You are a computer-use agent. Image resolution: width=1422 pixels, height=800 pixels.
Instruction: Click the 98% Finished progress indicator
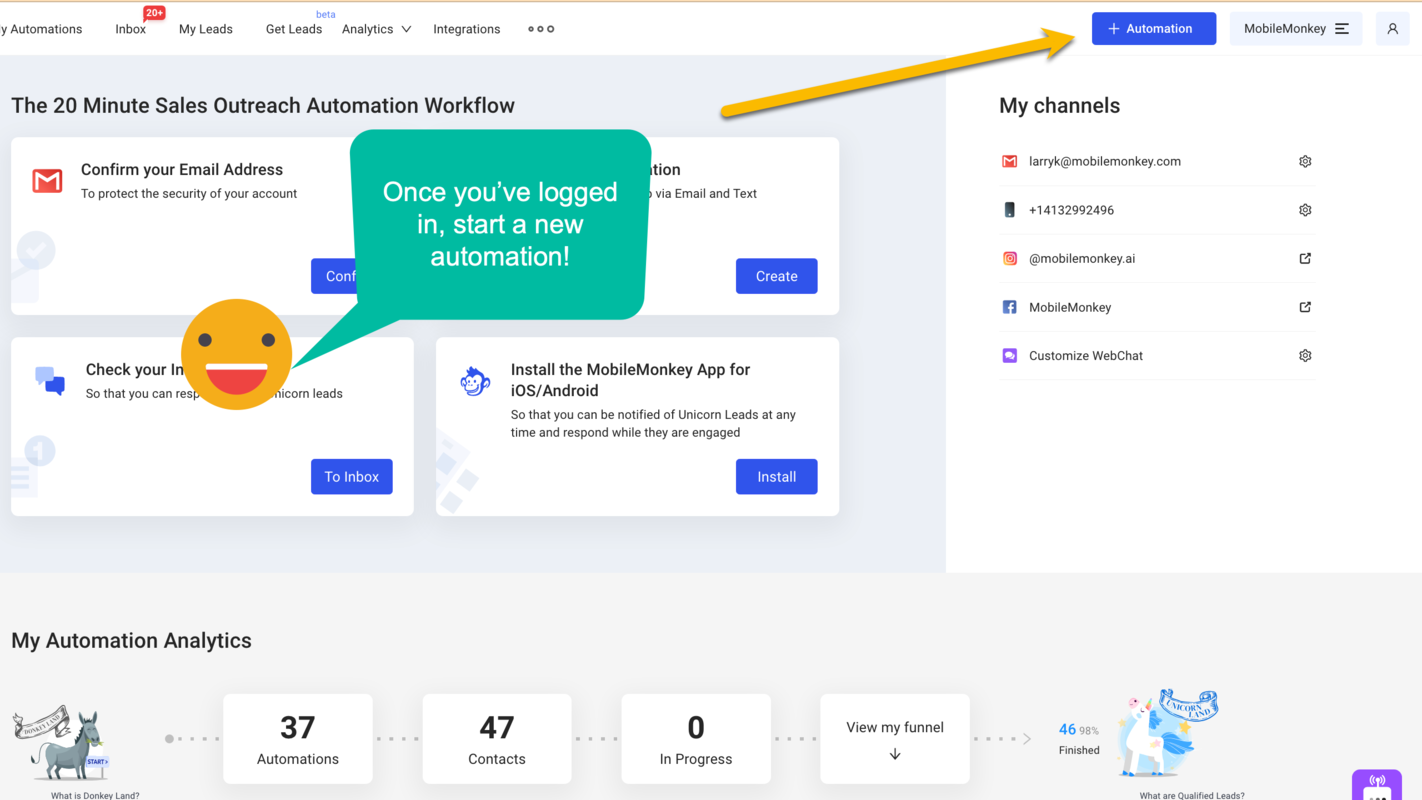[1078, 738]
